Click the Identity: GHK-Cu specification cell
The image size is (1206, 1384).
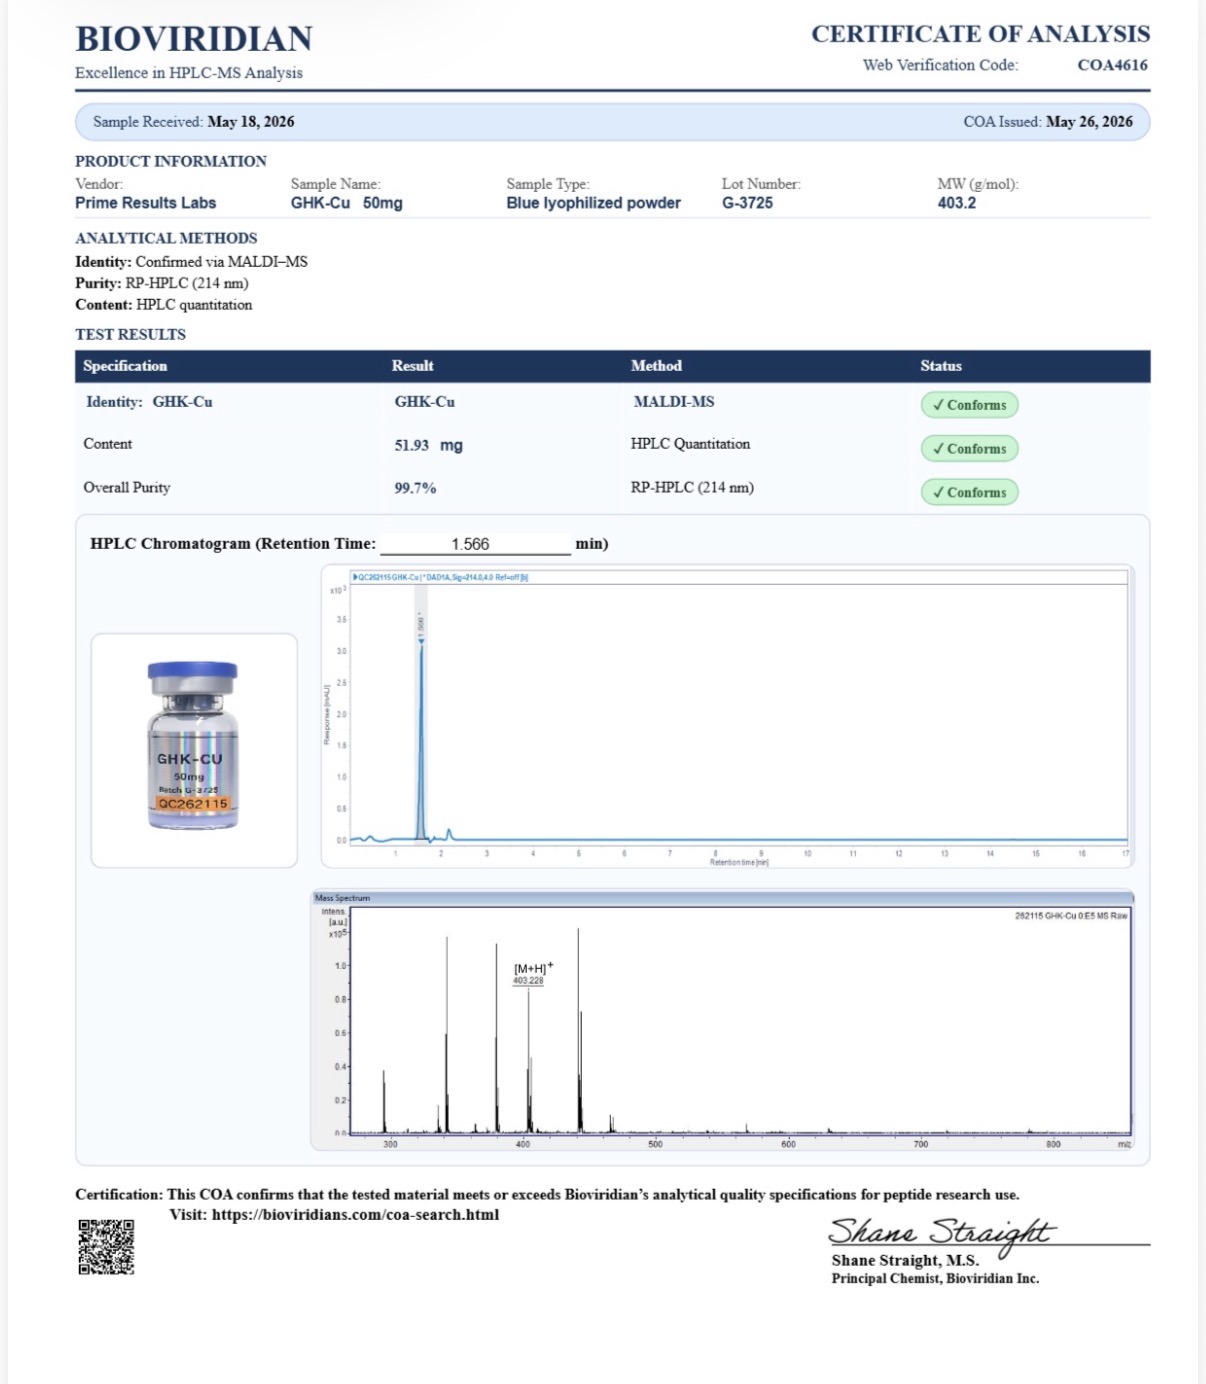[x=149, y=402]
